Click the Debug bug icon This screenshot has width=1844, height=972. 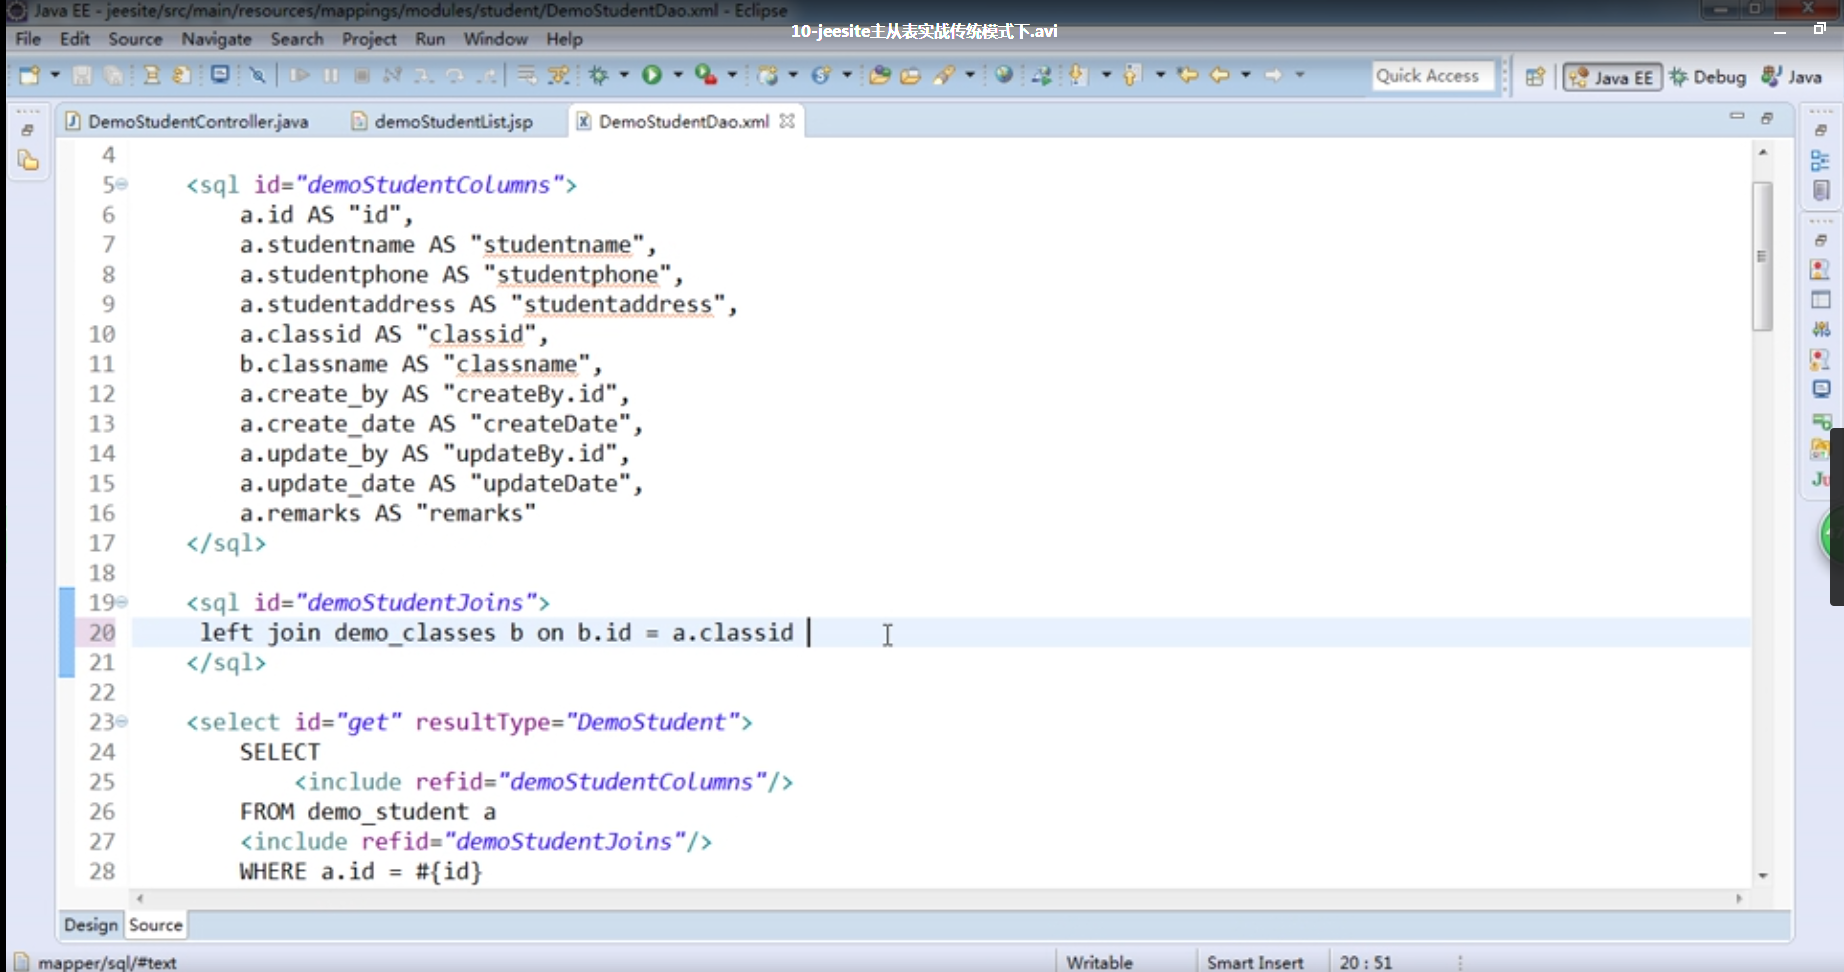(x=599, y=75)
